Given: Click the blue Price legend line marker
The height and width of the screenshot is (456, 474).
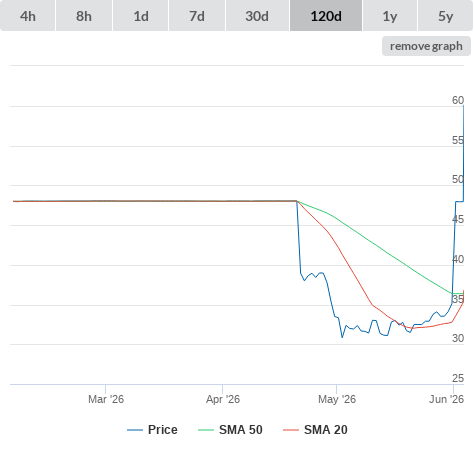Looking at the screenshot, I should click(x=135, y=430).
